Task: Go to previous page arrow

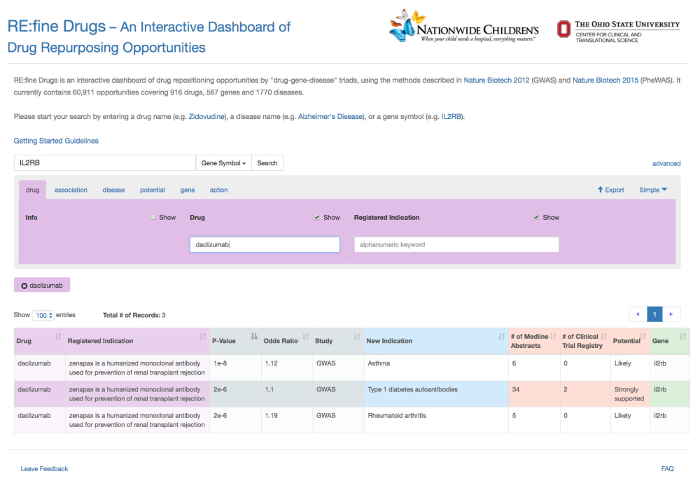Action: (638, 314)
